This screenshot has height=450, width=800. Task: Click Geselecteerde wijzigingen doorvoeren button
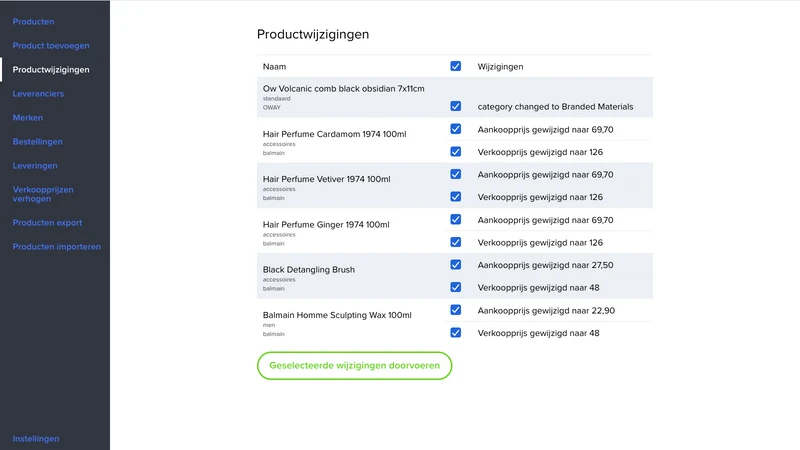tap(355, 365)
